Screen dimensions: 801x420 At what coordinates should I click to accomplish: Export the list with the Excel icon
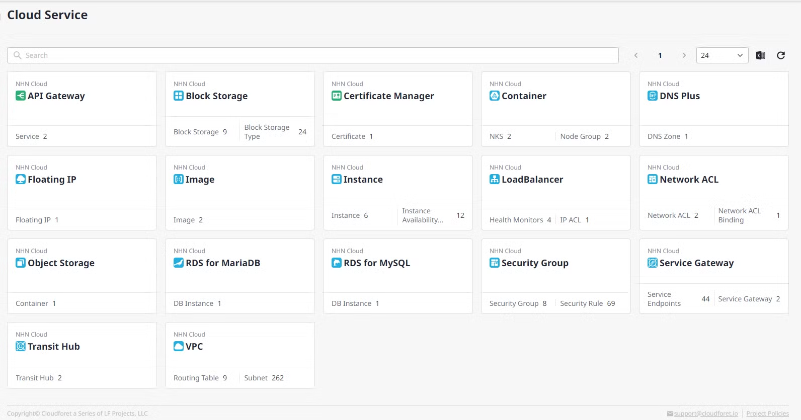[x=760, y=55]
